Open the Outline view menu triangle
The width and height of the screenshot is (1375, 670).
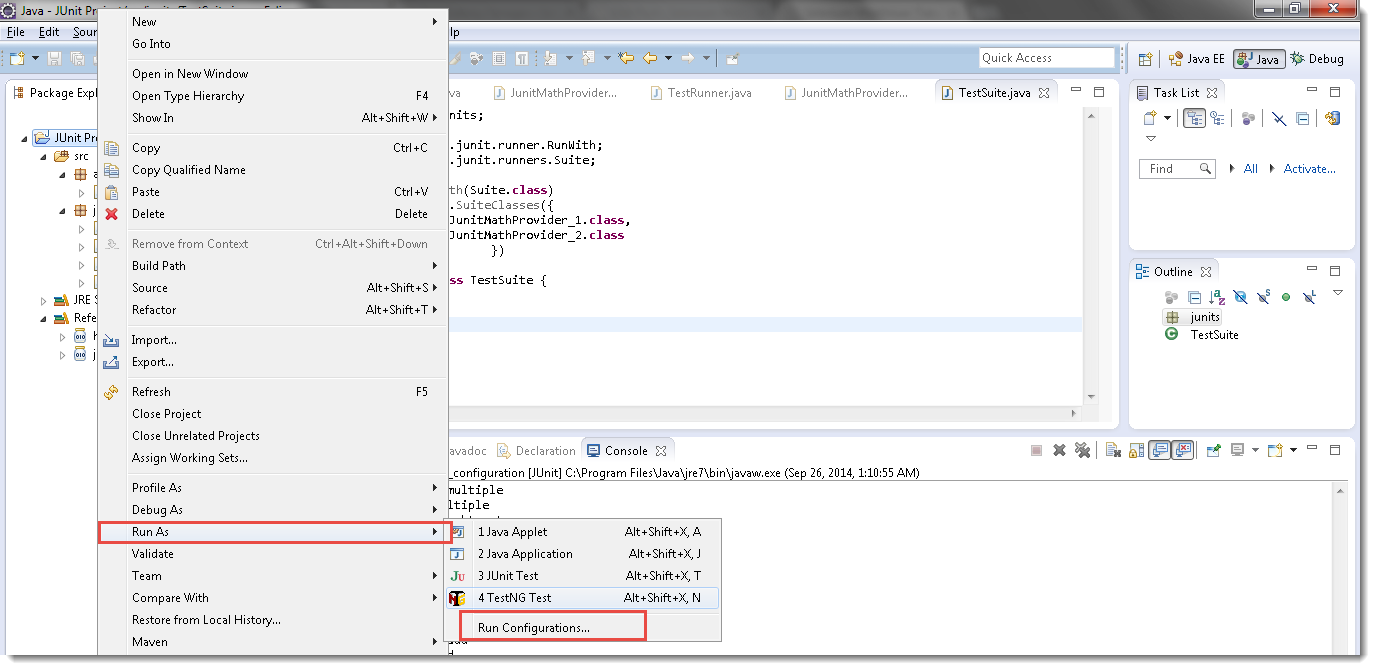tap(1338, 293)
